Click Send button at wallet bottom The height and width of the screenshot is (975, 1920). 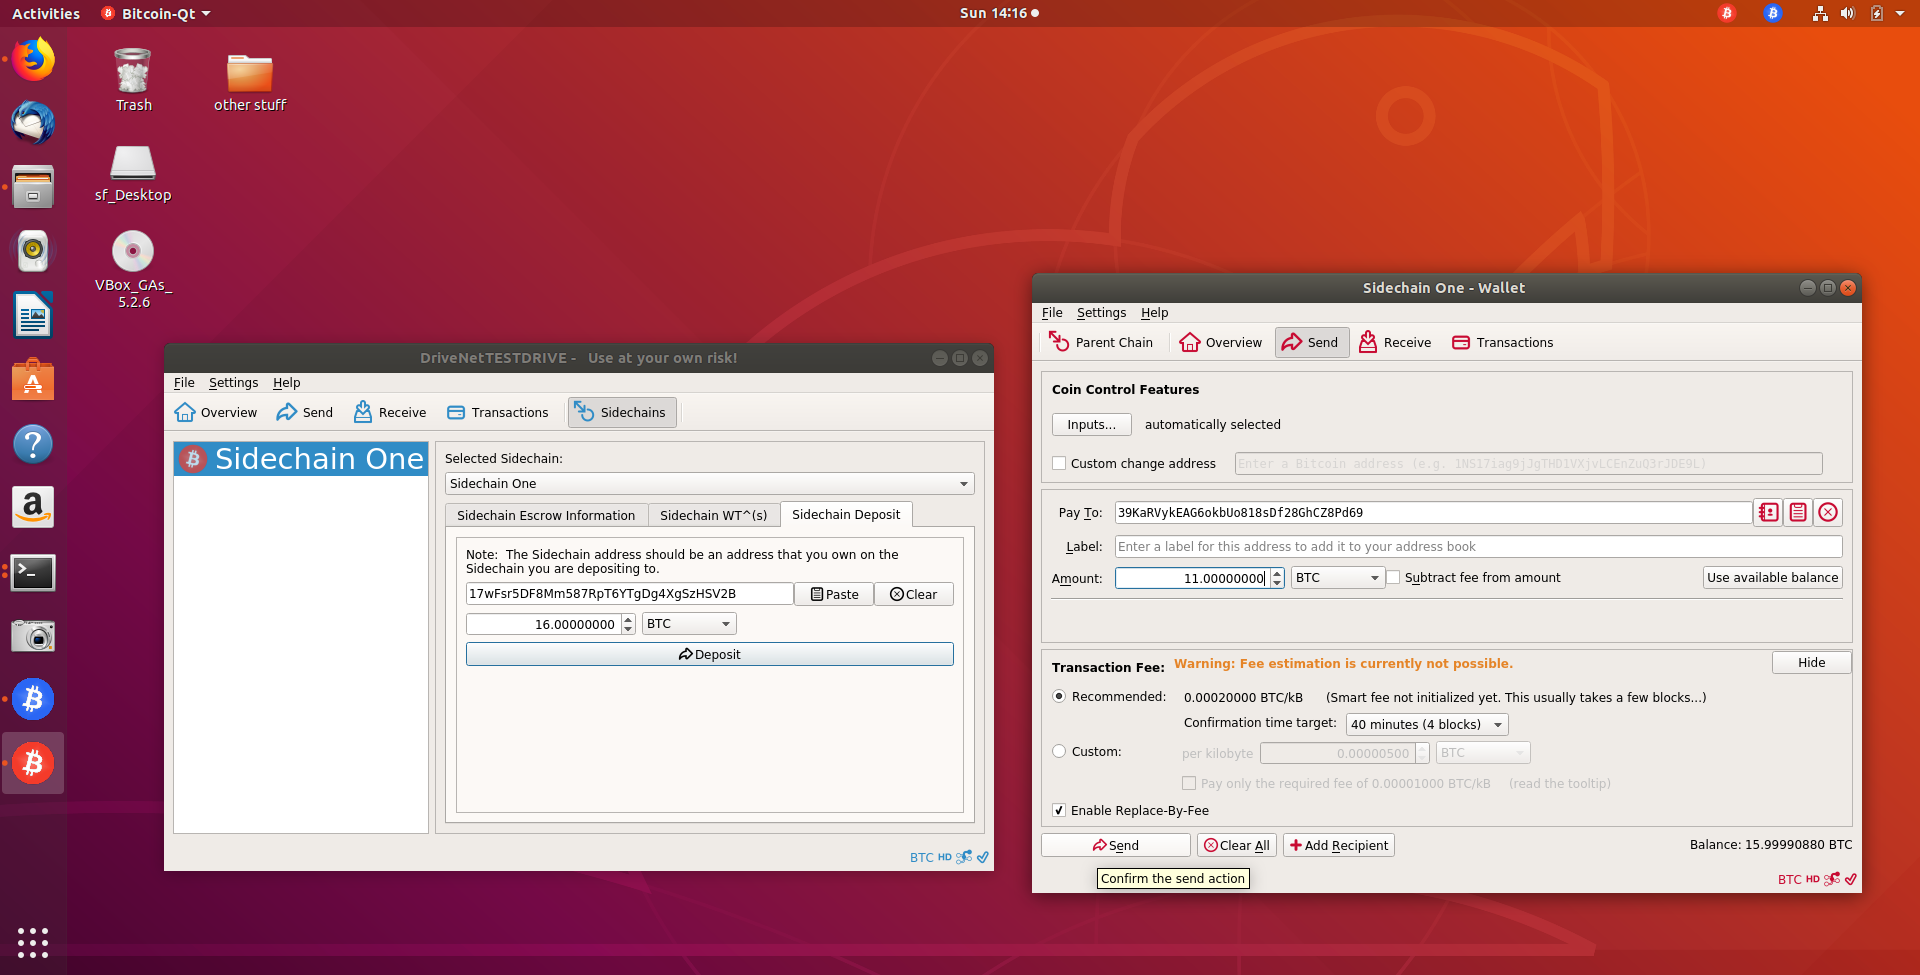click(1115, 845)
